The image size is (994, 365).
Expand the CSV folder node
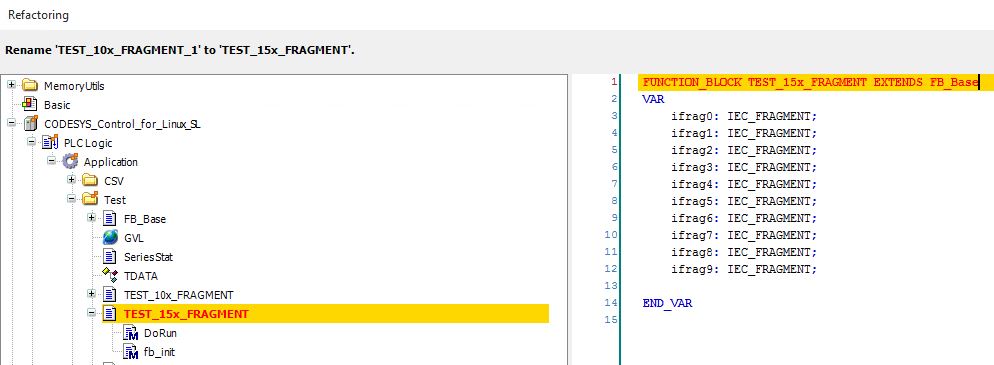(x=72, y=180)
